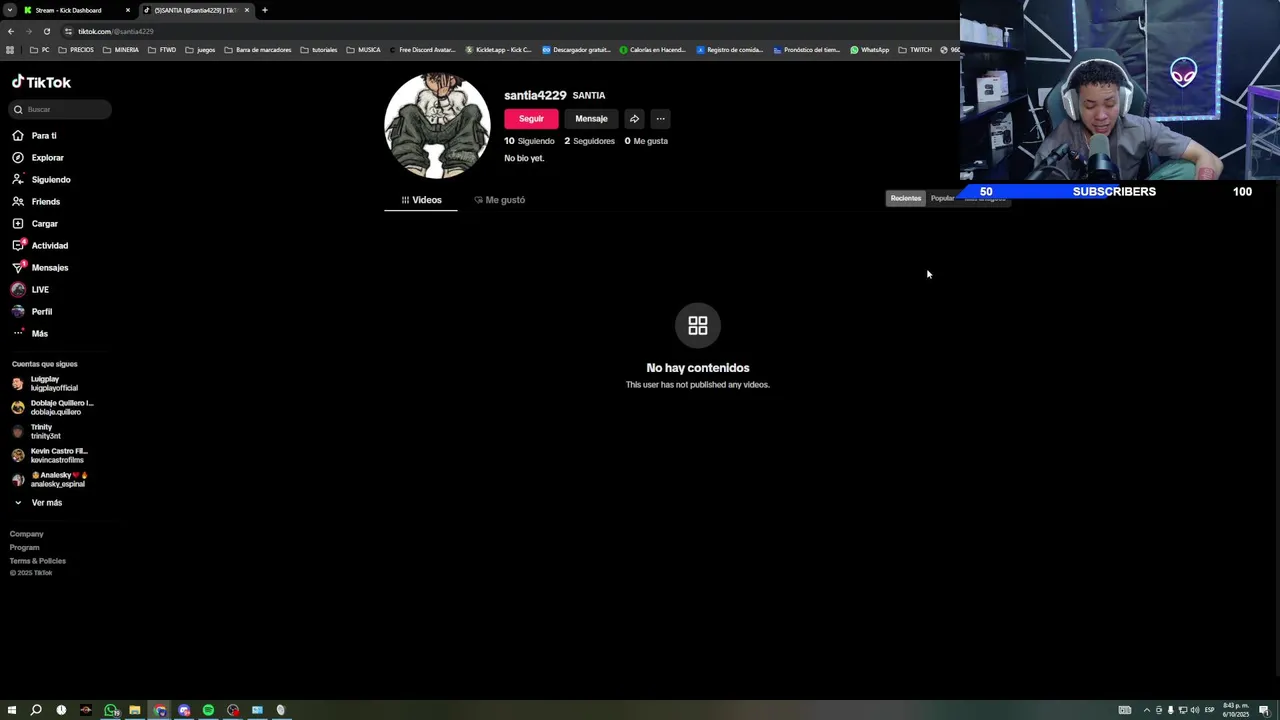Open the tutoriales bookmarks folder
Viewport: 1280px width, 720px height.
tap(319, 50)
